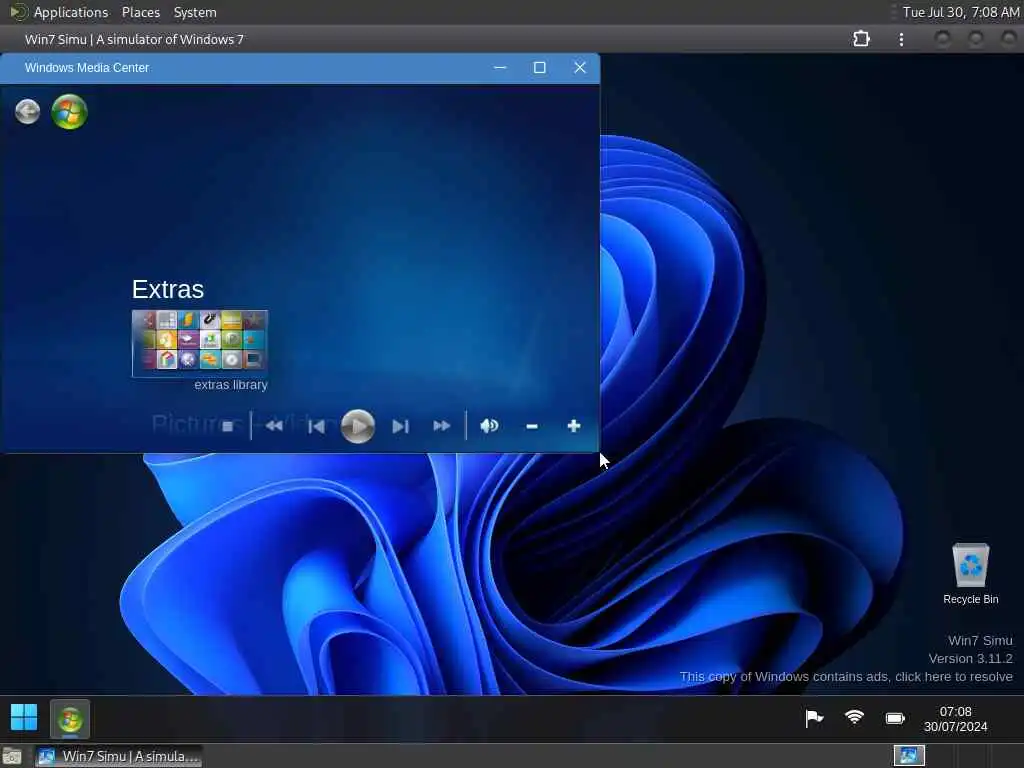Stop playback with the square button

[227, 426]
